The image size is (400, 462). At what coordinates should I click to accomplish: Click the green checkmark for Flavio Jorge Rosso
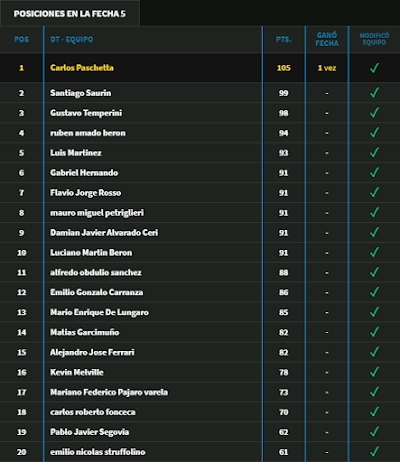pos(374,193)
